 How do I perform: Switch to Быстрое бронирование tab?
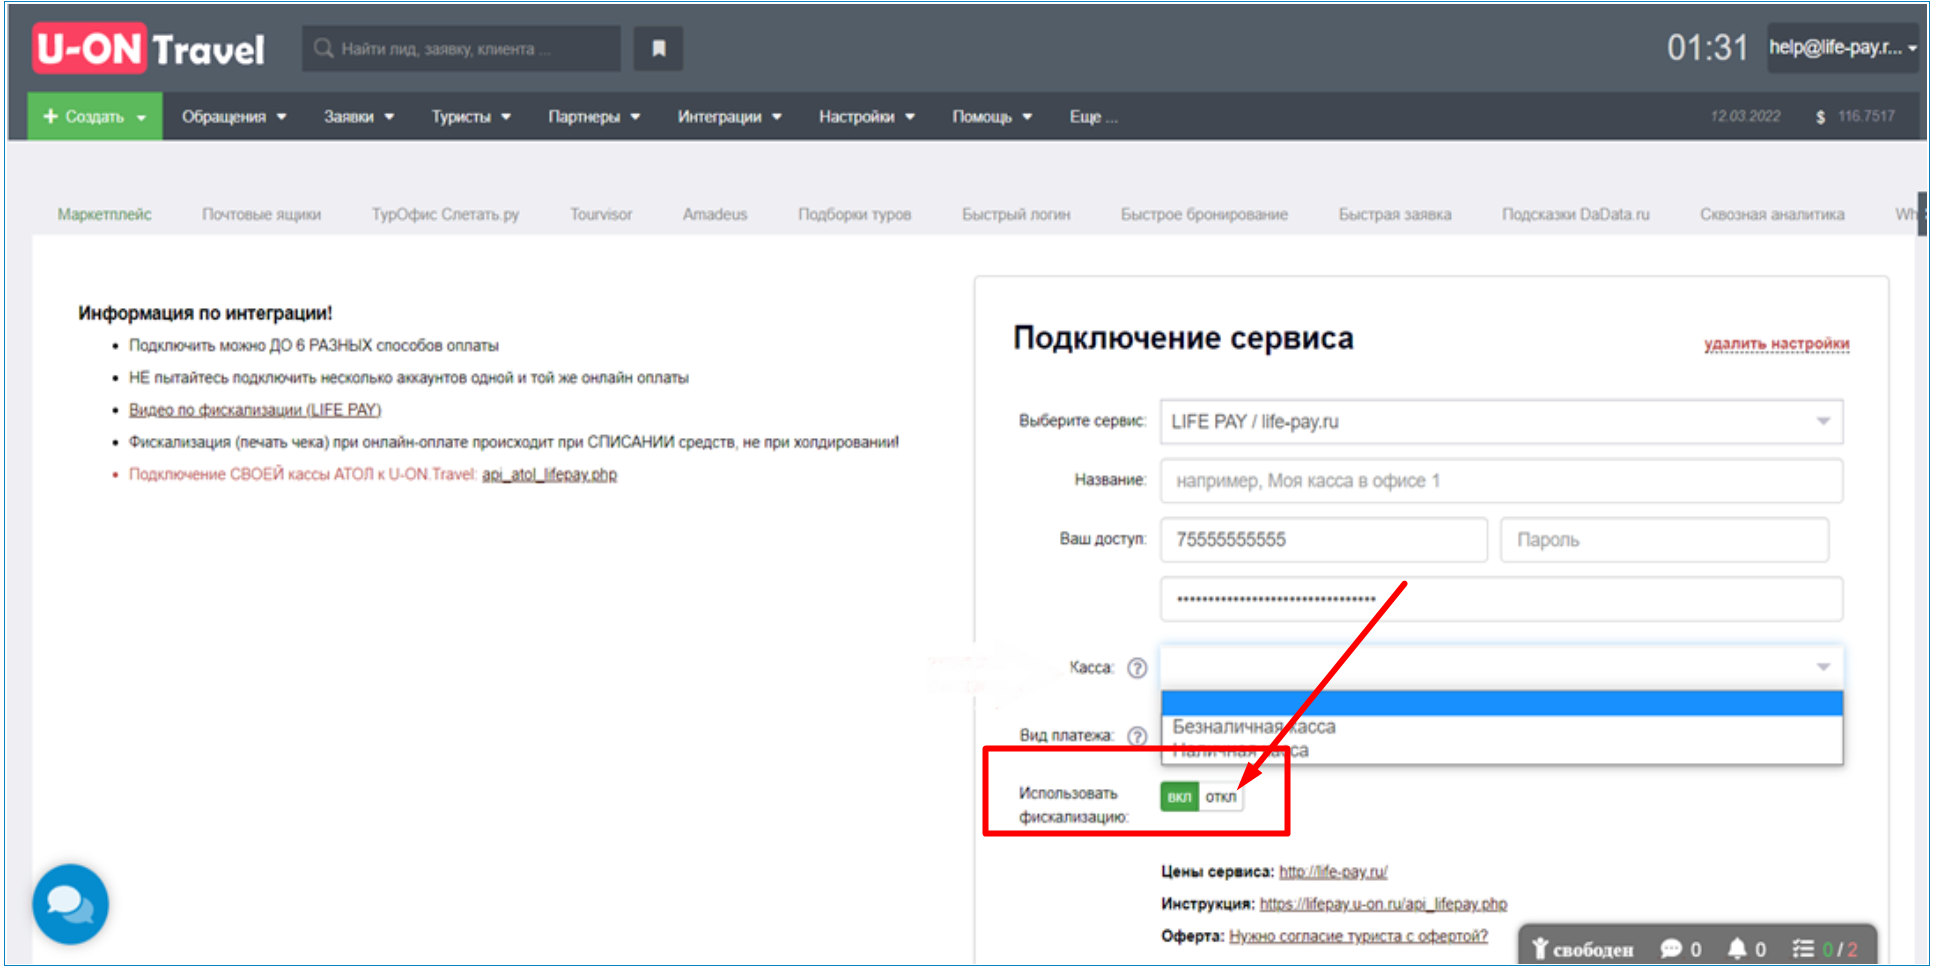point(1205,214)
